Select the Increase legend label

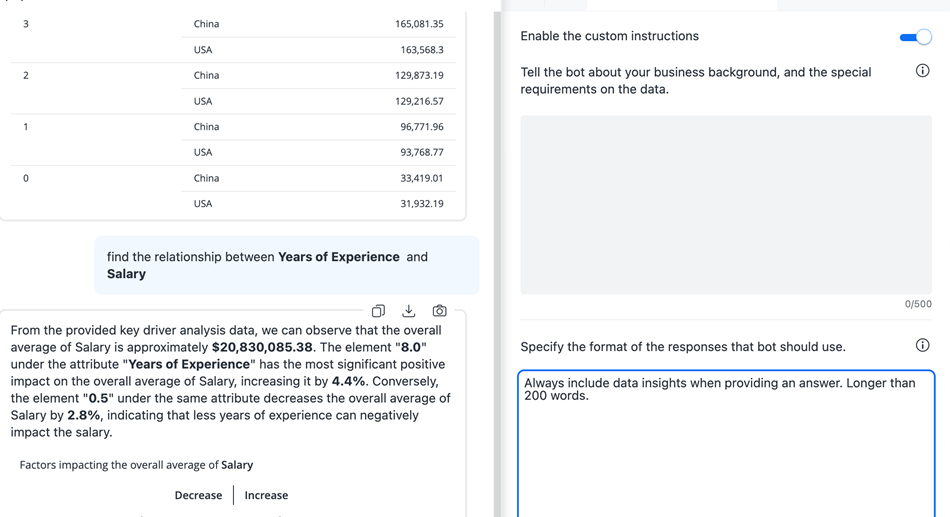coord(266,495)
